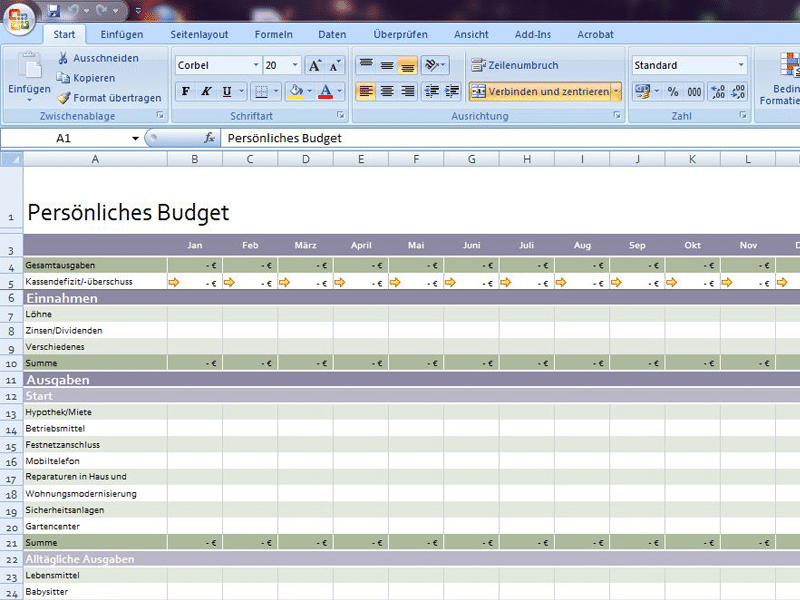Screen dimensions: 800x600
Task: Apply red font color A
Action: 325,91
